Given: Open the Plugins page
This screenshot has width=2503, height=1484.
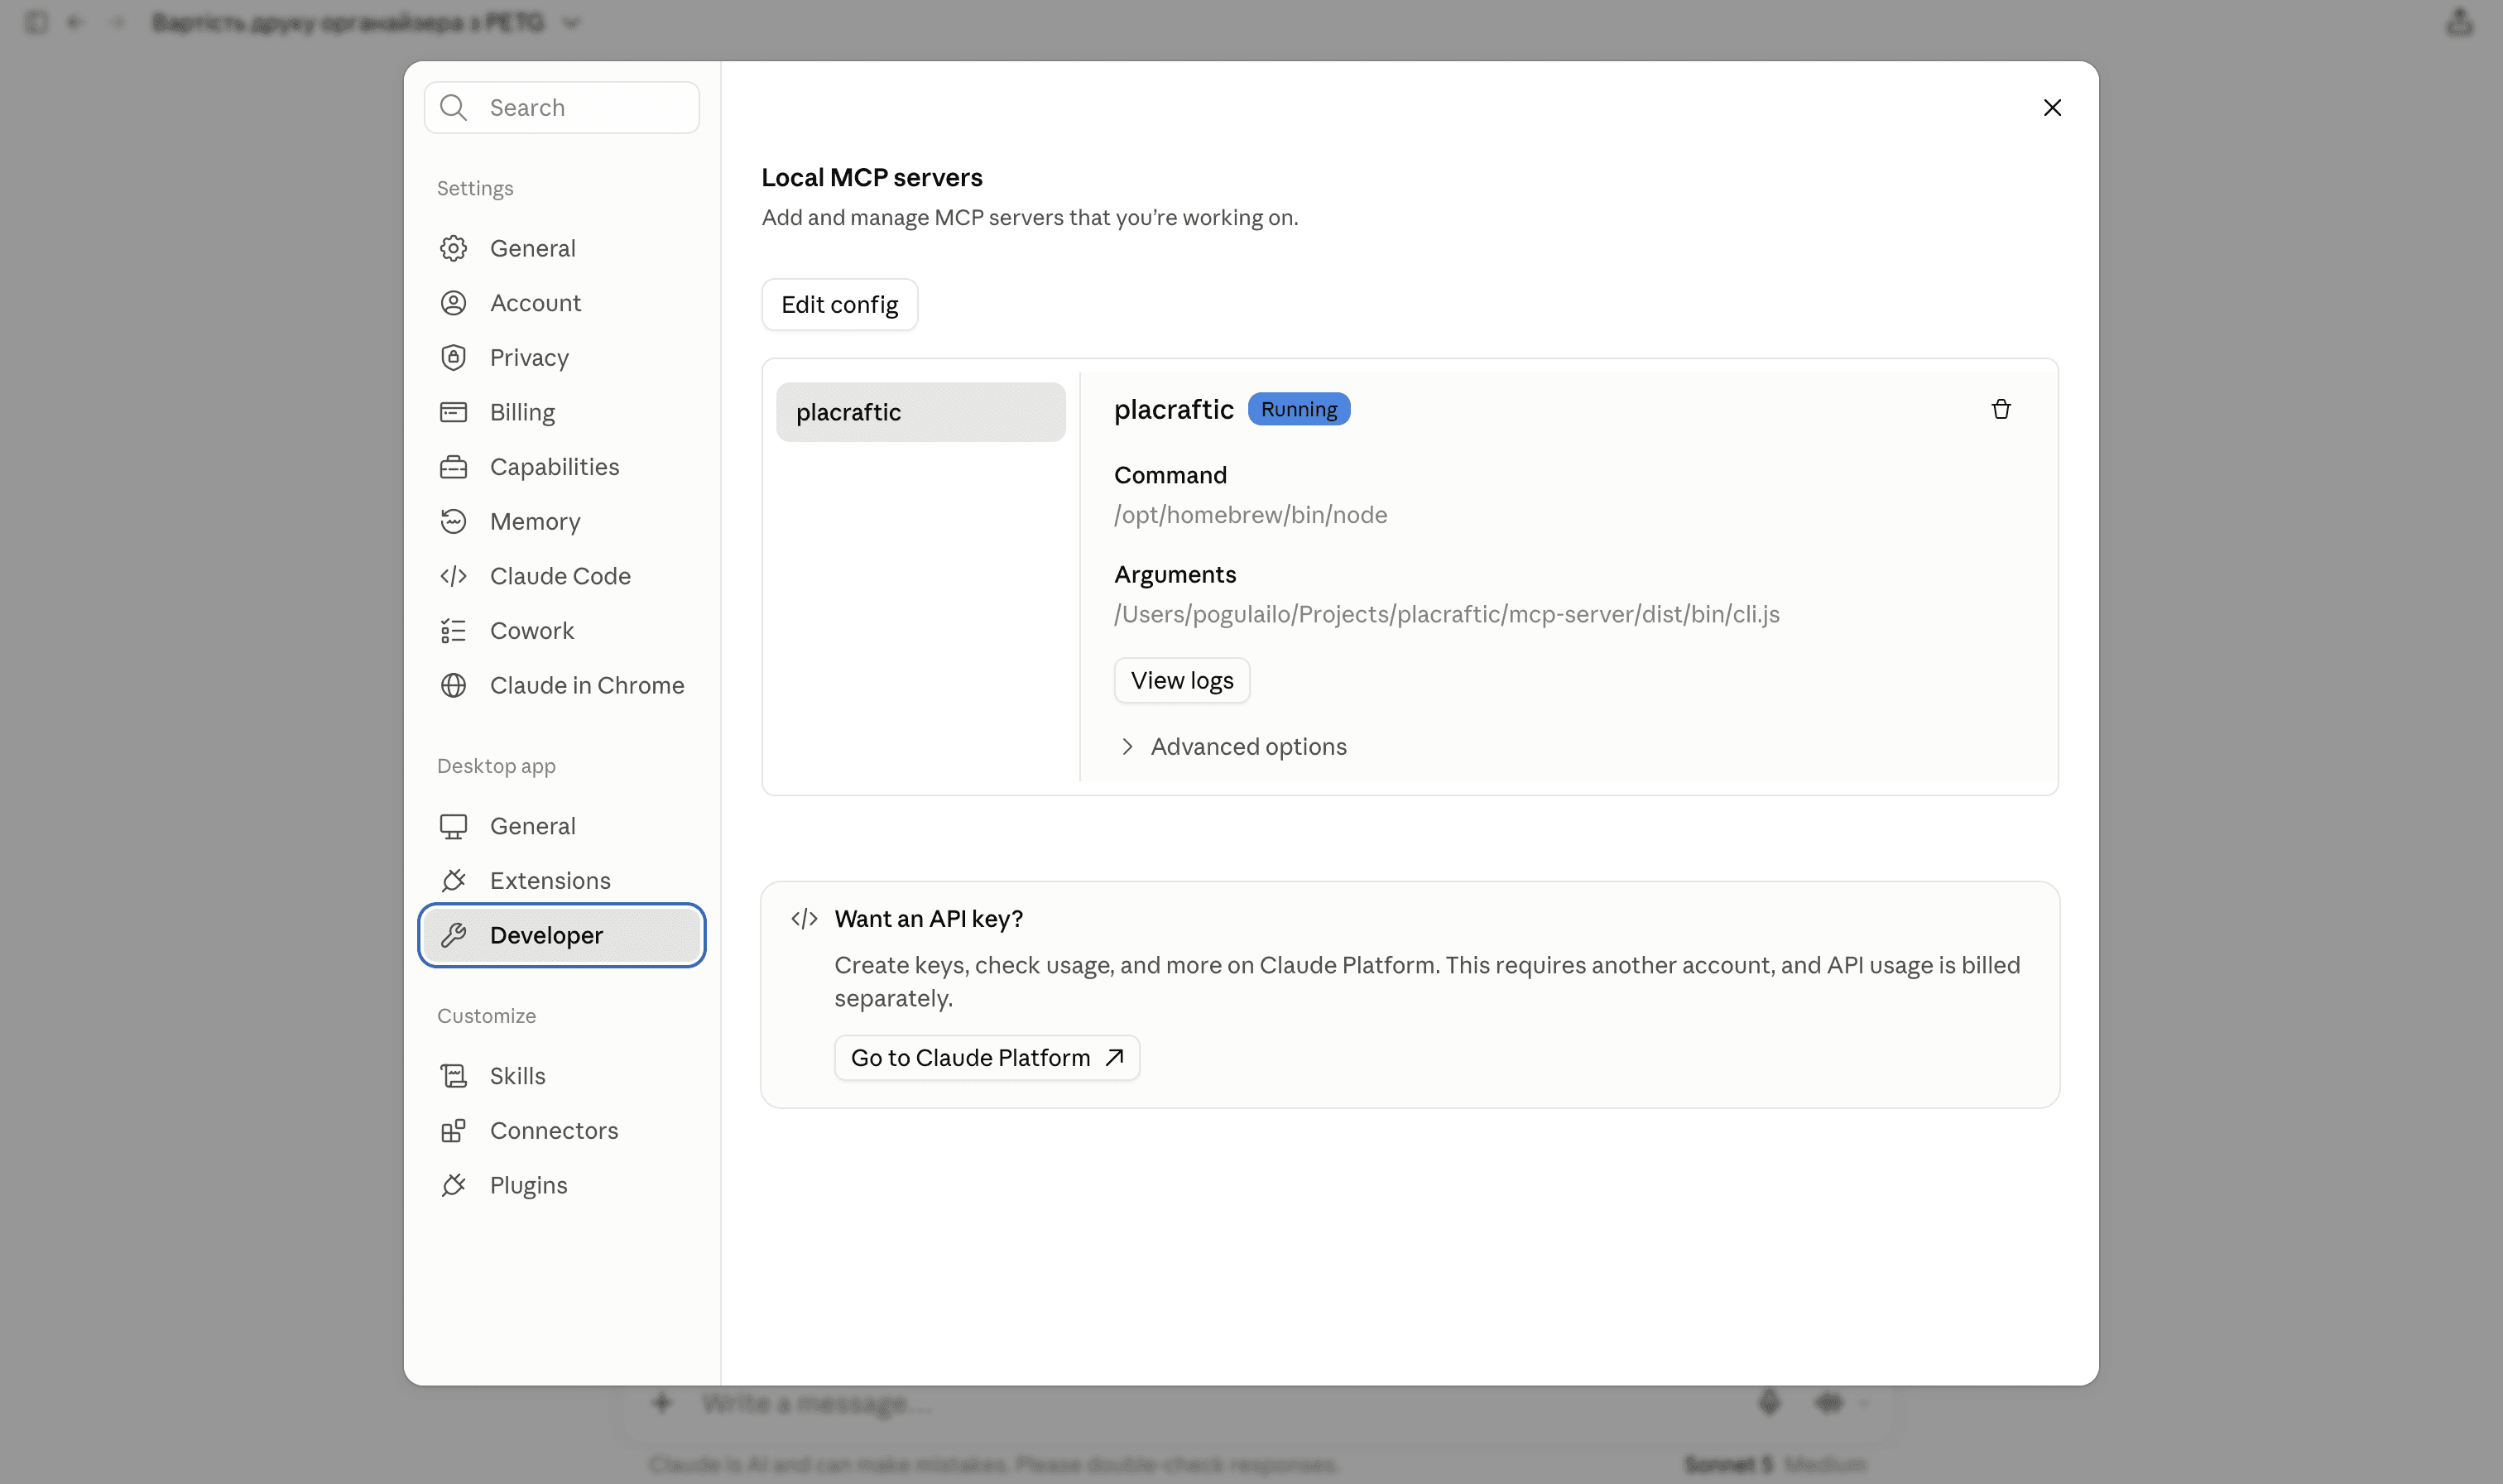Looking at the screenshot, I should coord(562,1185).
